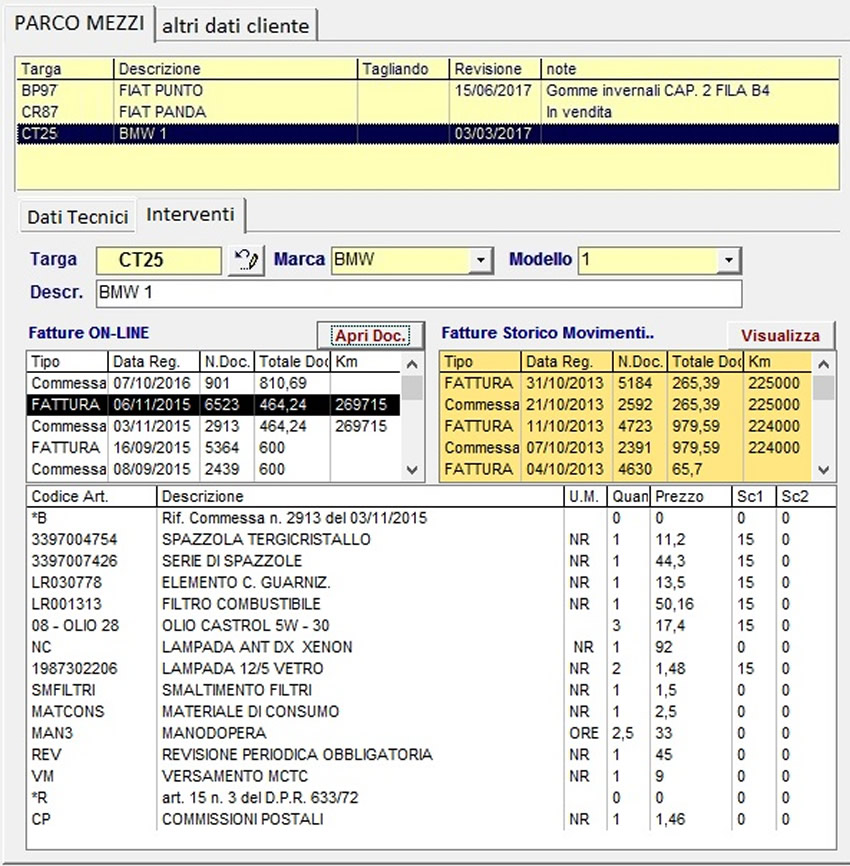
Task: Select Commessa 901 dated 07/10/2016
Action: (213, 383)
